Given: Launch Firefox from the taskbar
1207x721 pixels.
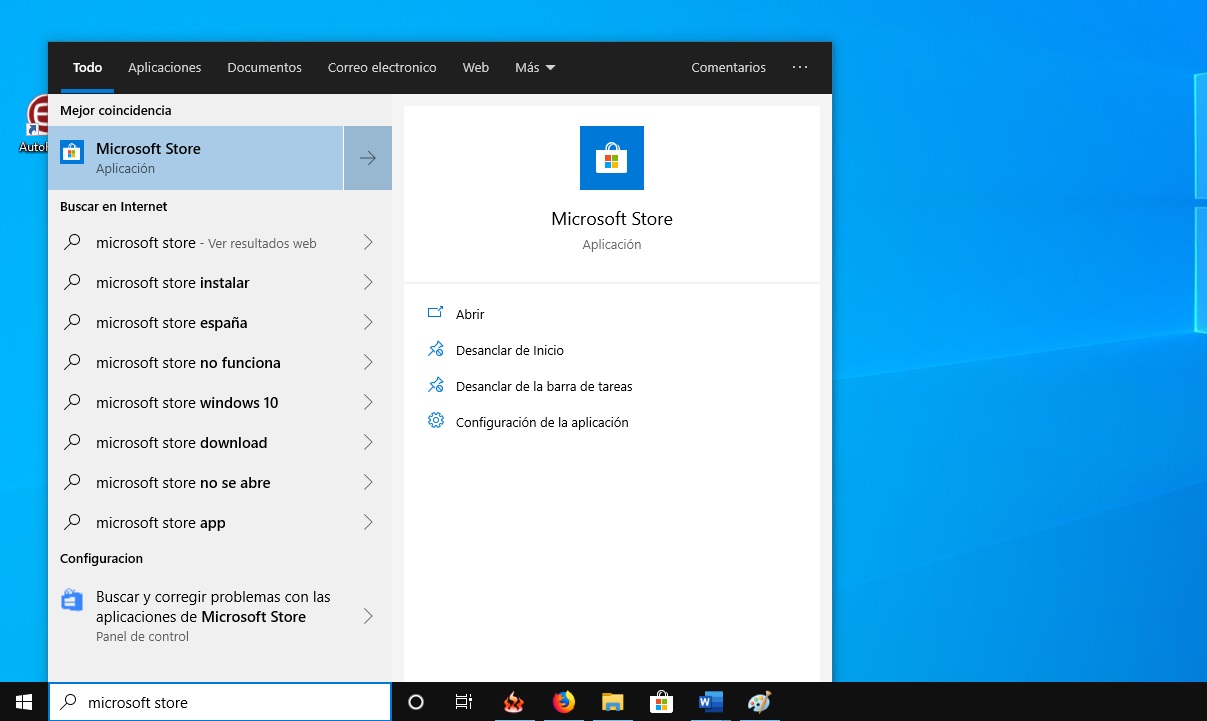Looking at the screenshot, I should coord(564,702).
